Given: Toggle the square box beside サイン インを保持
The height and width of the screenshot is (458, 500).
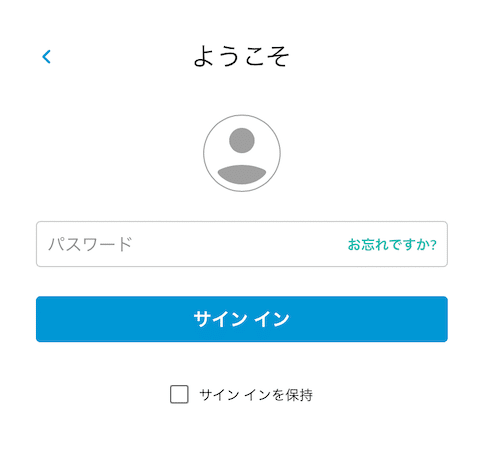Looking at the screenshot, I should [179, 394].
